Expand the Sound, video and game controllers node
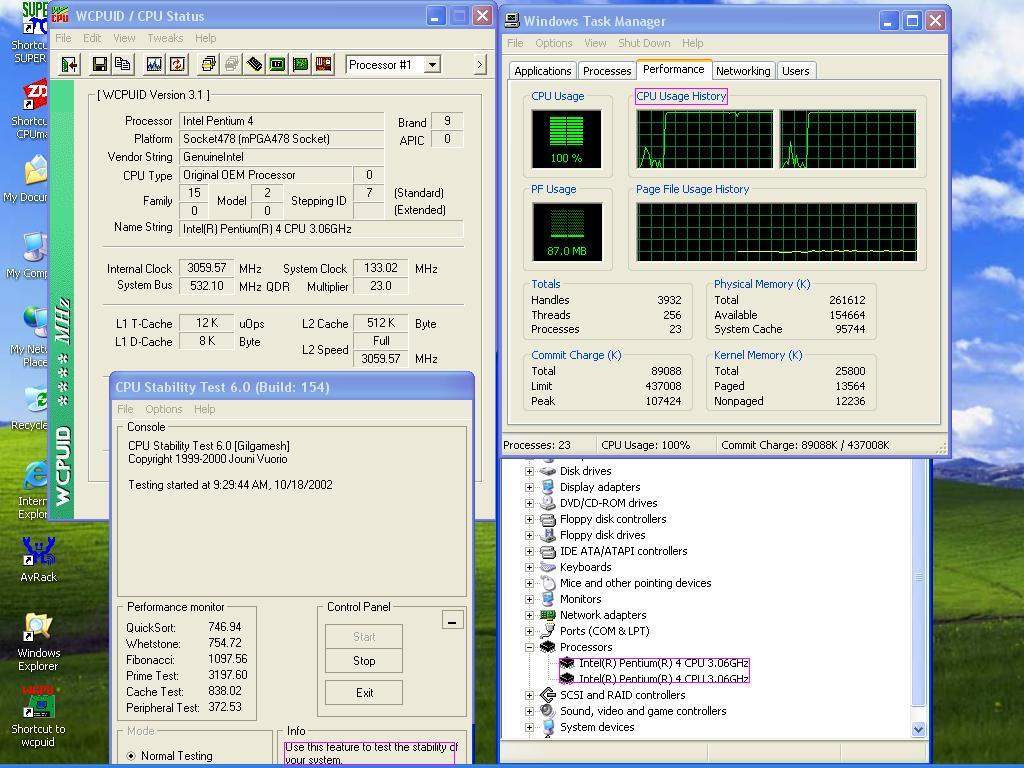Image resolution: width=1024 pixels, height=768 pixels. click(x=530, y=711)
